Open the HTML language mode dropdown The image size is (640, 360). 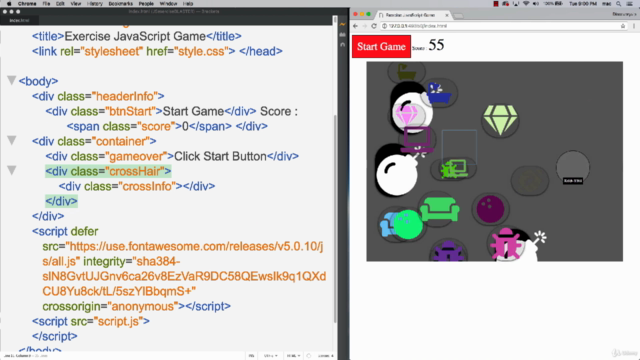(293, 356)
